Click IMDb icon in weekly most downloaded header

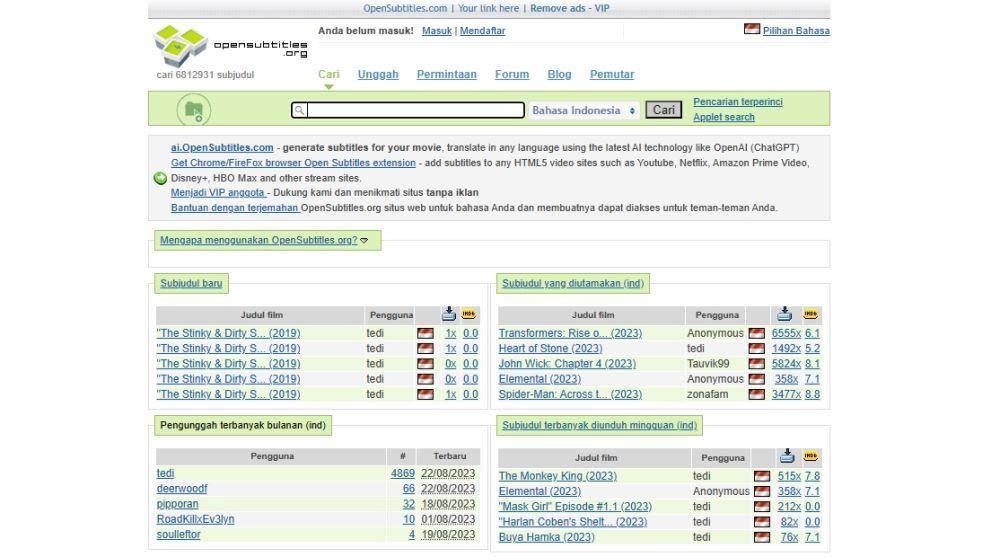[x=811, y=456]
